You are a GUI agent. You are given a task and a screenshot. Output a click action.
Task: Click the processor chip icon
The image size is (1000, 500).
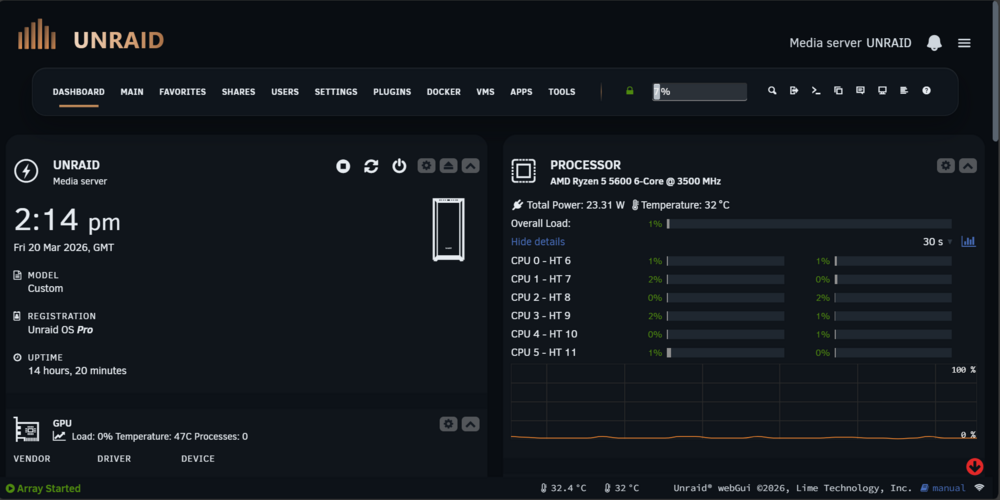523,171
